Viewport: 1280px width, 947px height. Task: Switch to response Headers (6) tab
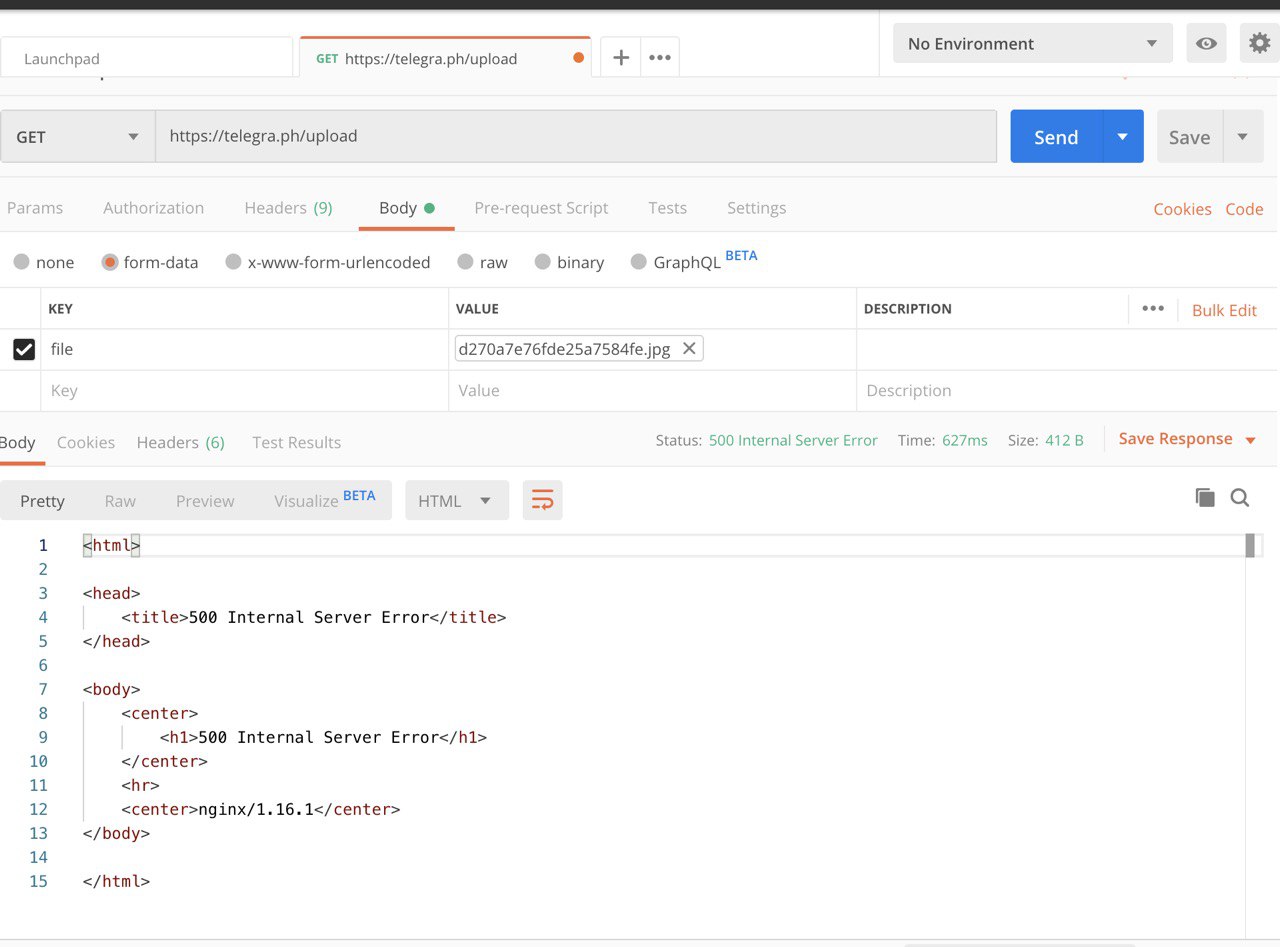point(181,442)
